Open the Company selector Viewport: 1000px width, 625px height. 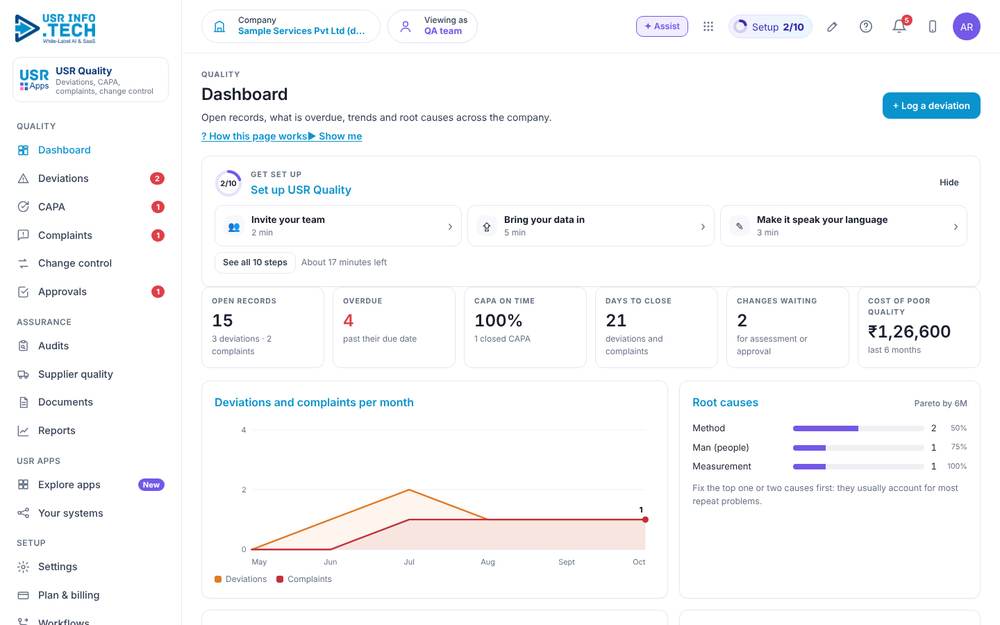tap(291, 27)
